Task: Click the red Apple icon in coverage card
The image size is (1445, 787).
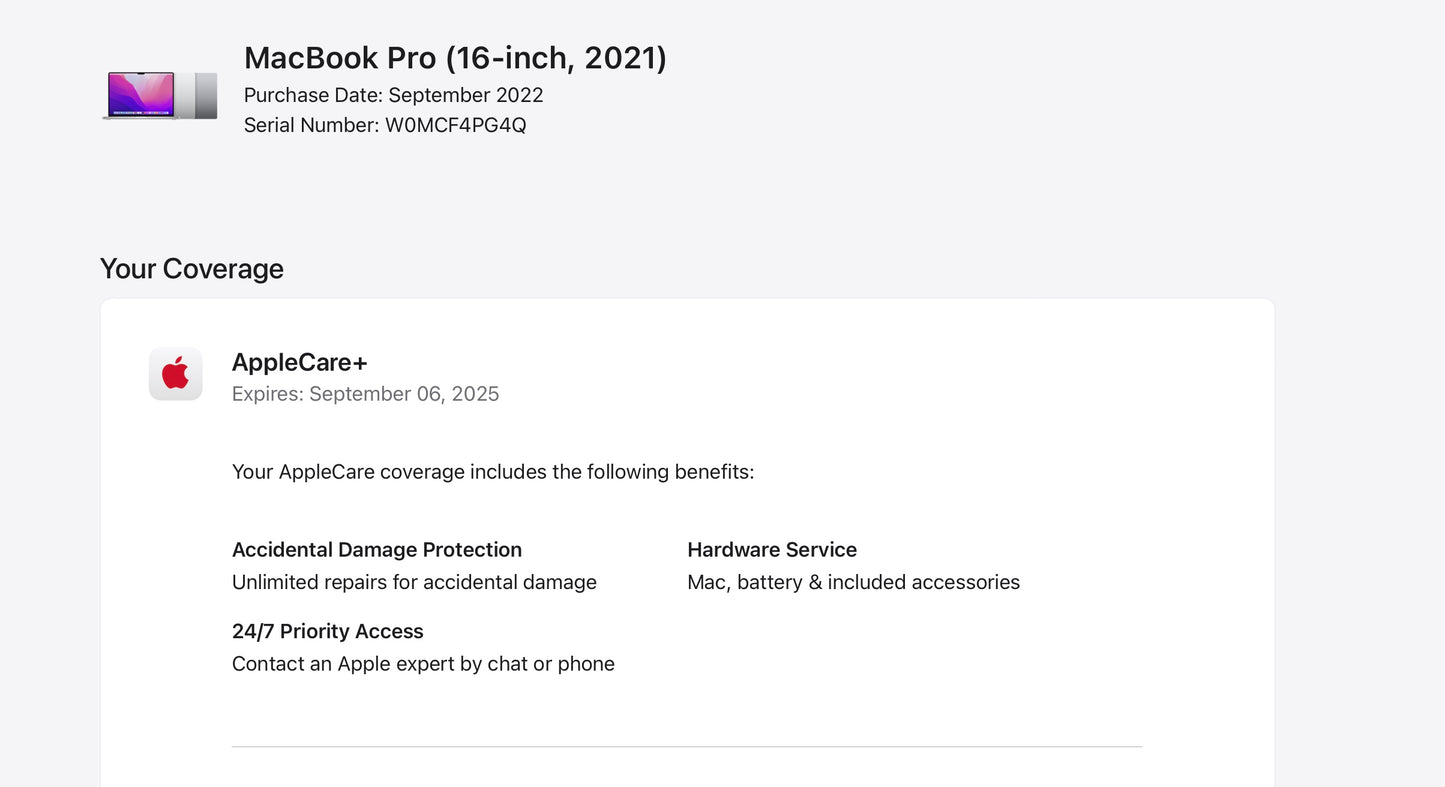Action: pos(175,373)
